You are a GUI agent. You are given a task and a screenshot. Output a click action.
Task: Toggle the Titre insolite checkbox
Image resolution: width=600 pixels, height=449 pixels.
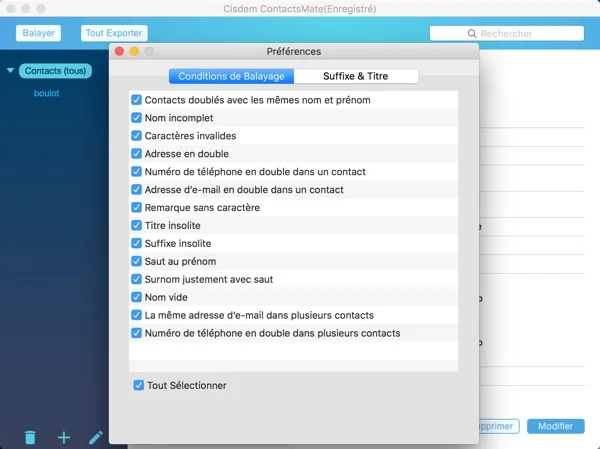click(x=136, y=225)
